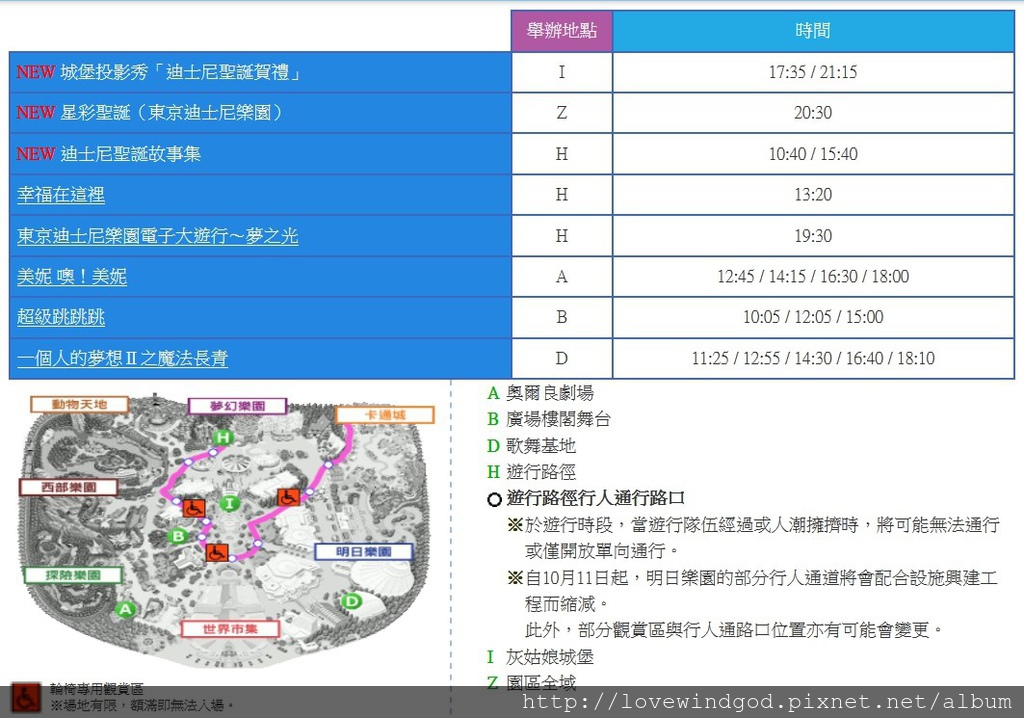Click location cell Z in the 星彩聖誕 row
1024x718 pixels.
click(x=562, y=112)
